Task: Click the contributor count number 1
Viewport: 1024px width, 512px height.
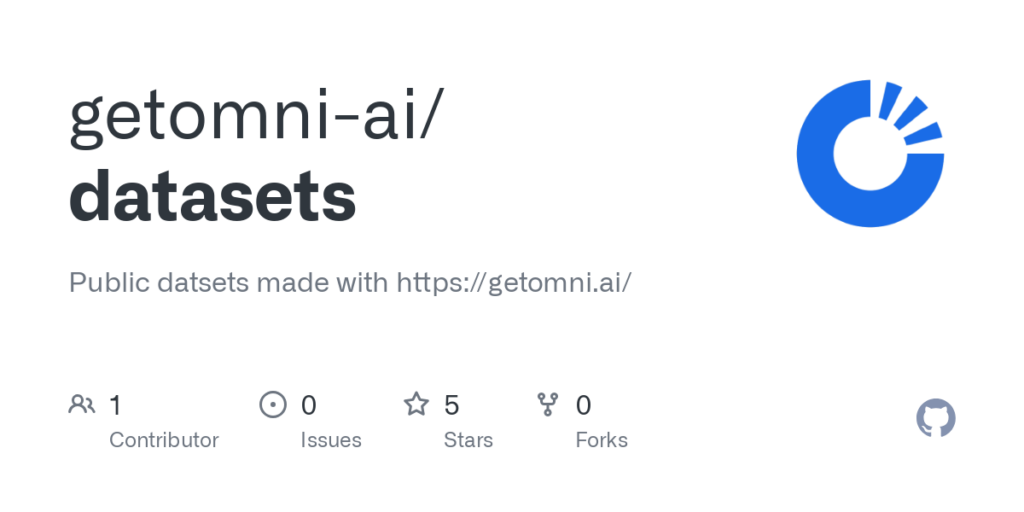Action: tap(116, 405)
